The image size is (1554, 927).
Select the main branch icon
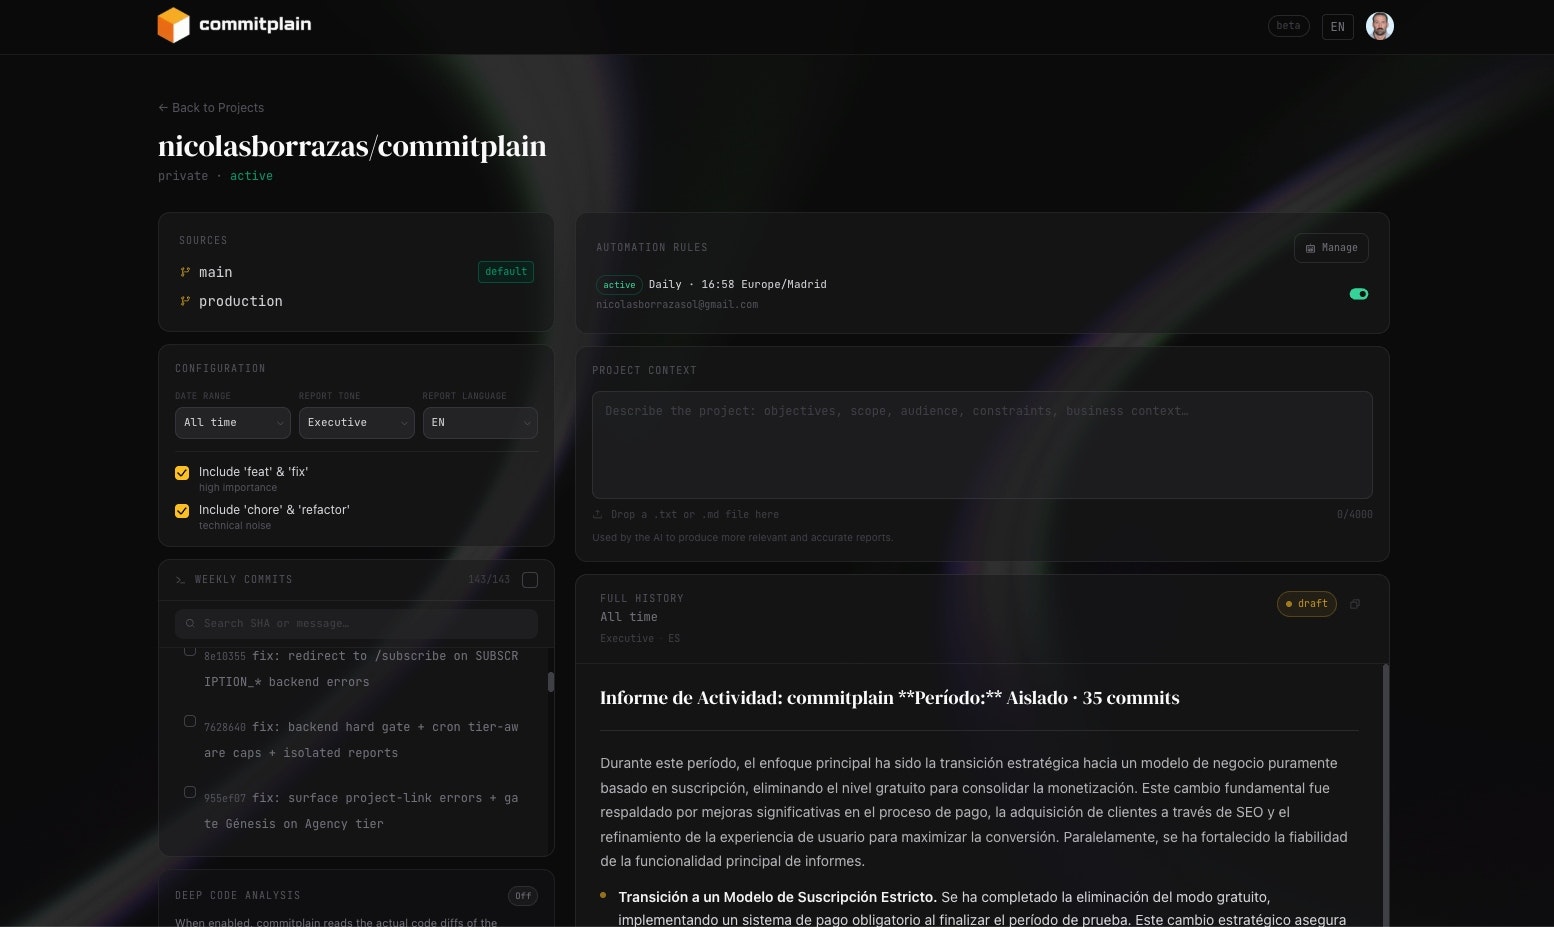coord(185,272)
